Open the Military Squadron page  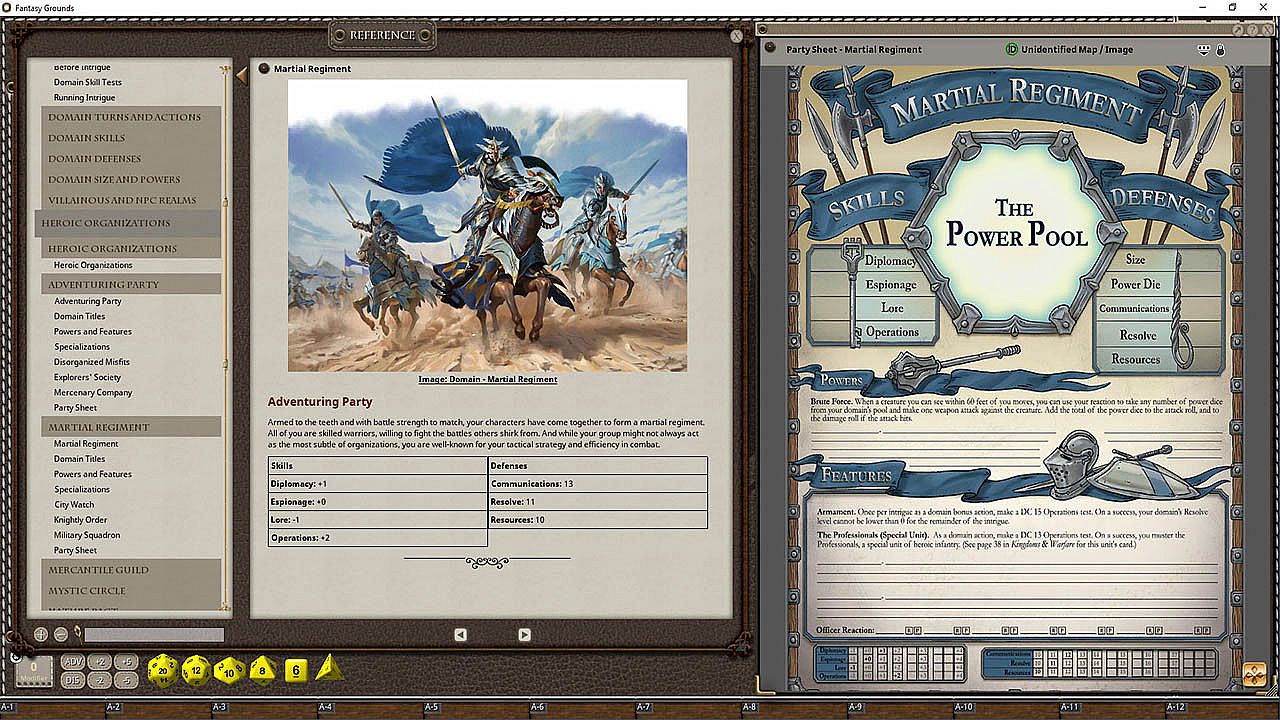pos(89,535)
